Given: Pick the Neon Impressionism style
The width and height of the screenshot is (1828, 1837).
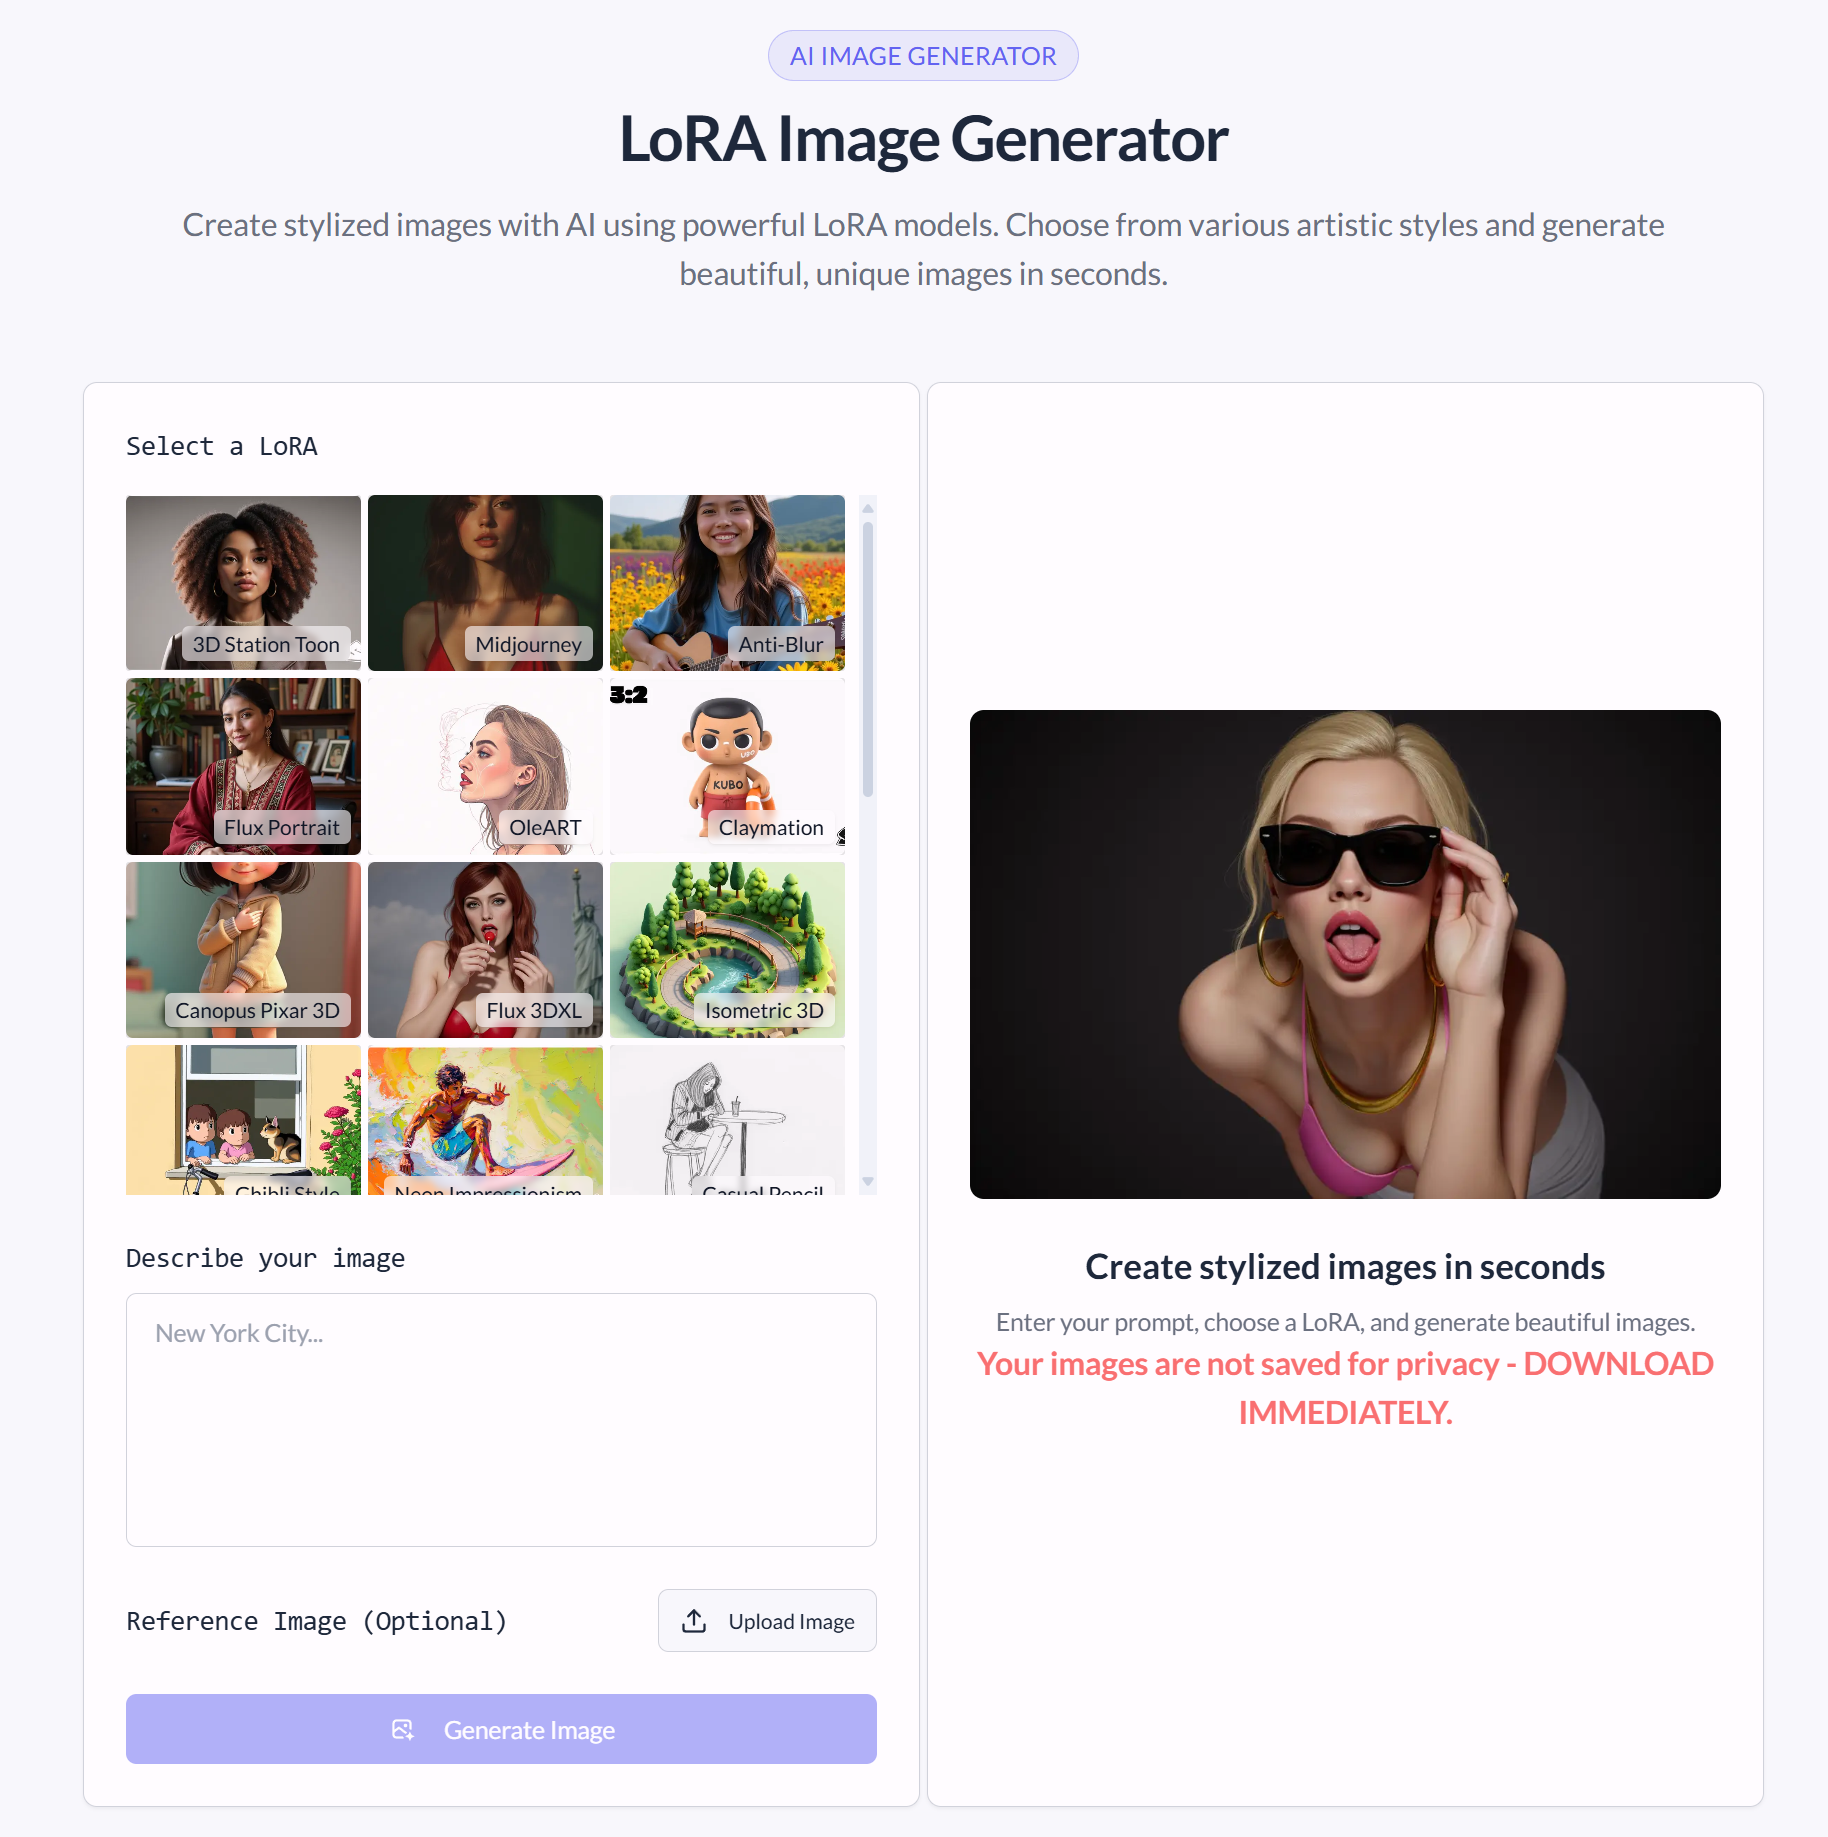Looking at the screenshot, I should (485, 1120).
